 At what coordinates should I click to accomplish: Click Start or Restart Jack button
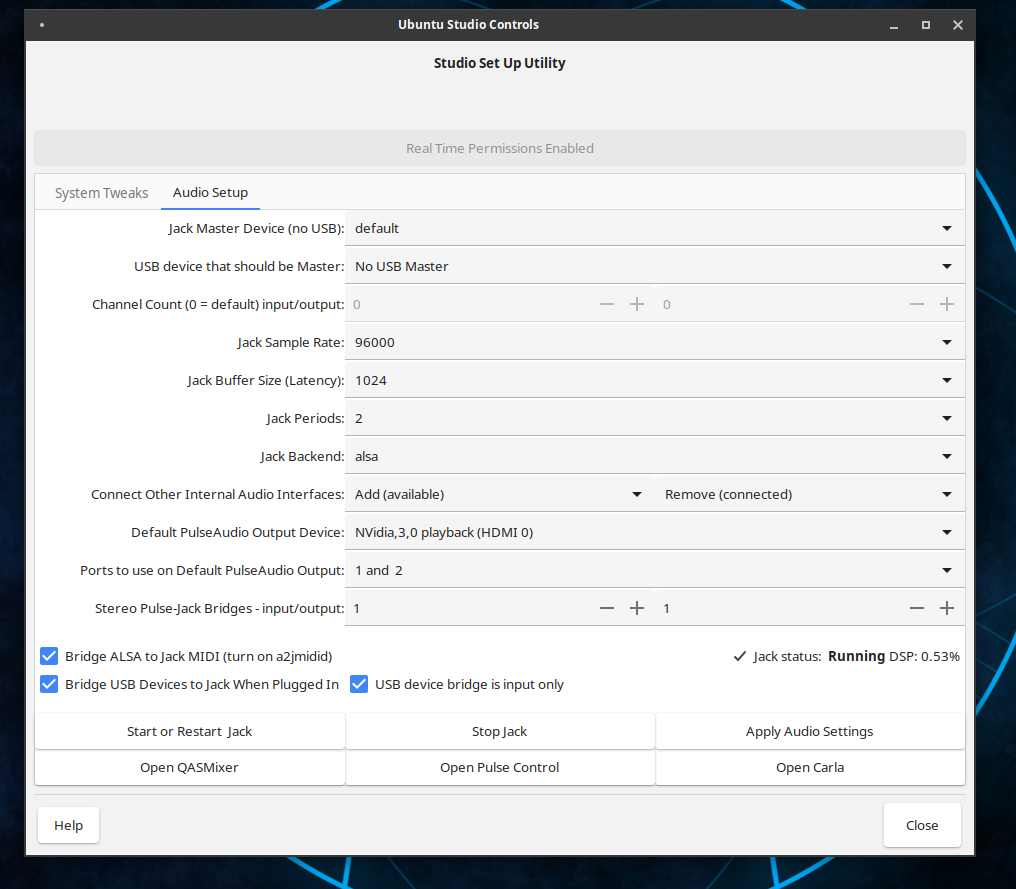(x=189, y=731)
